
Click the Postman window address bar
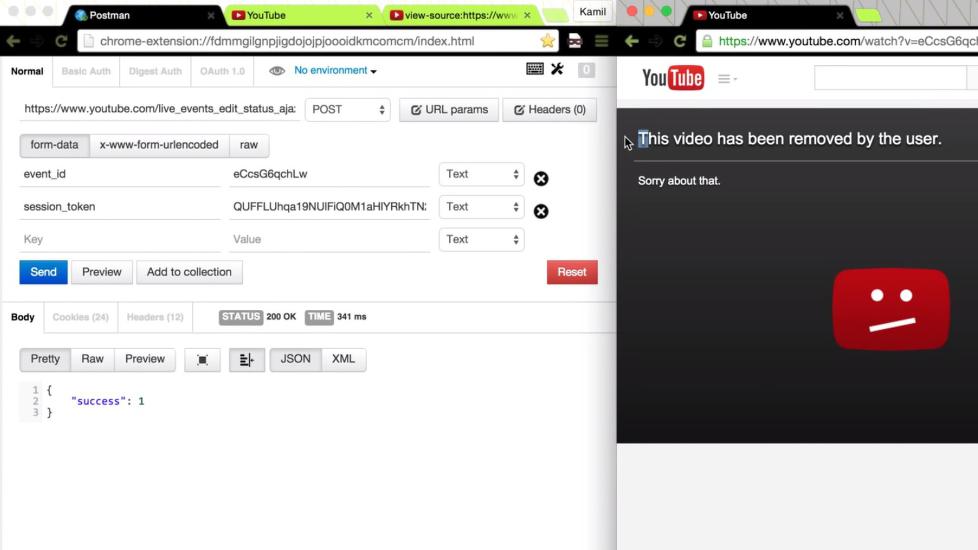click(x=318, y=41)
